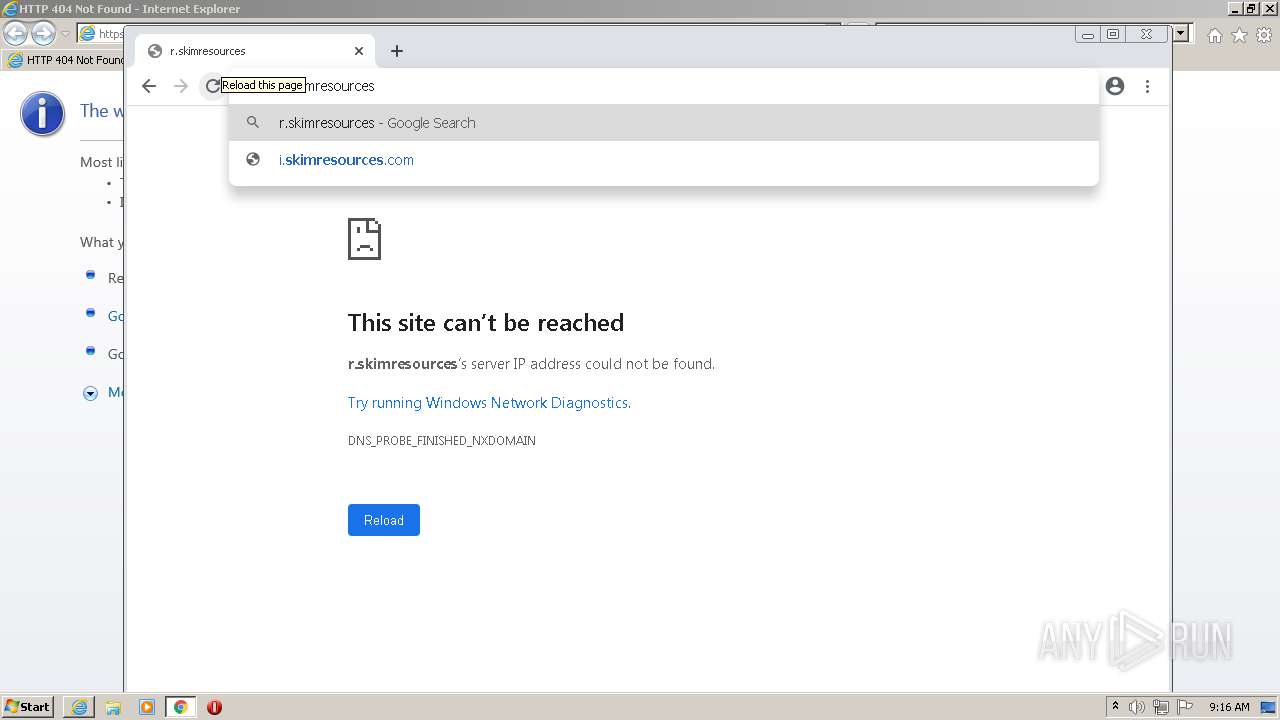Choose the i.skimresources.com suggestion
This screenshot has height=720, width=1280.
664,160
